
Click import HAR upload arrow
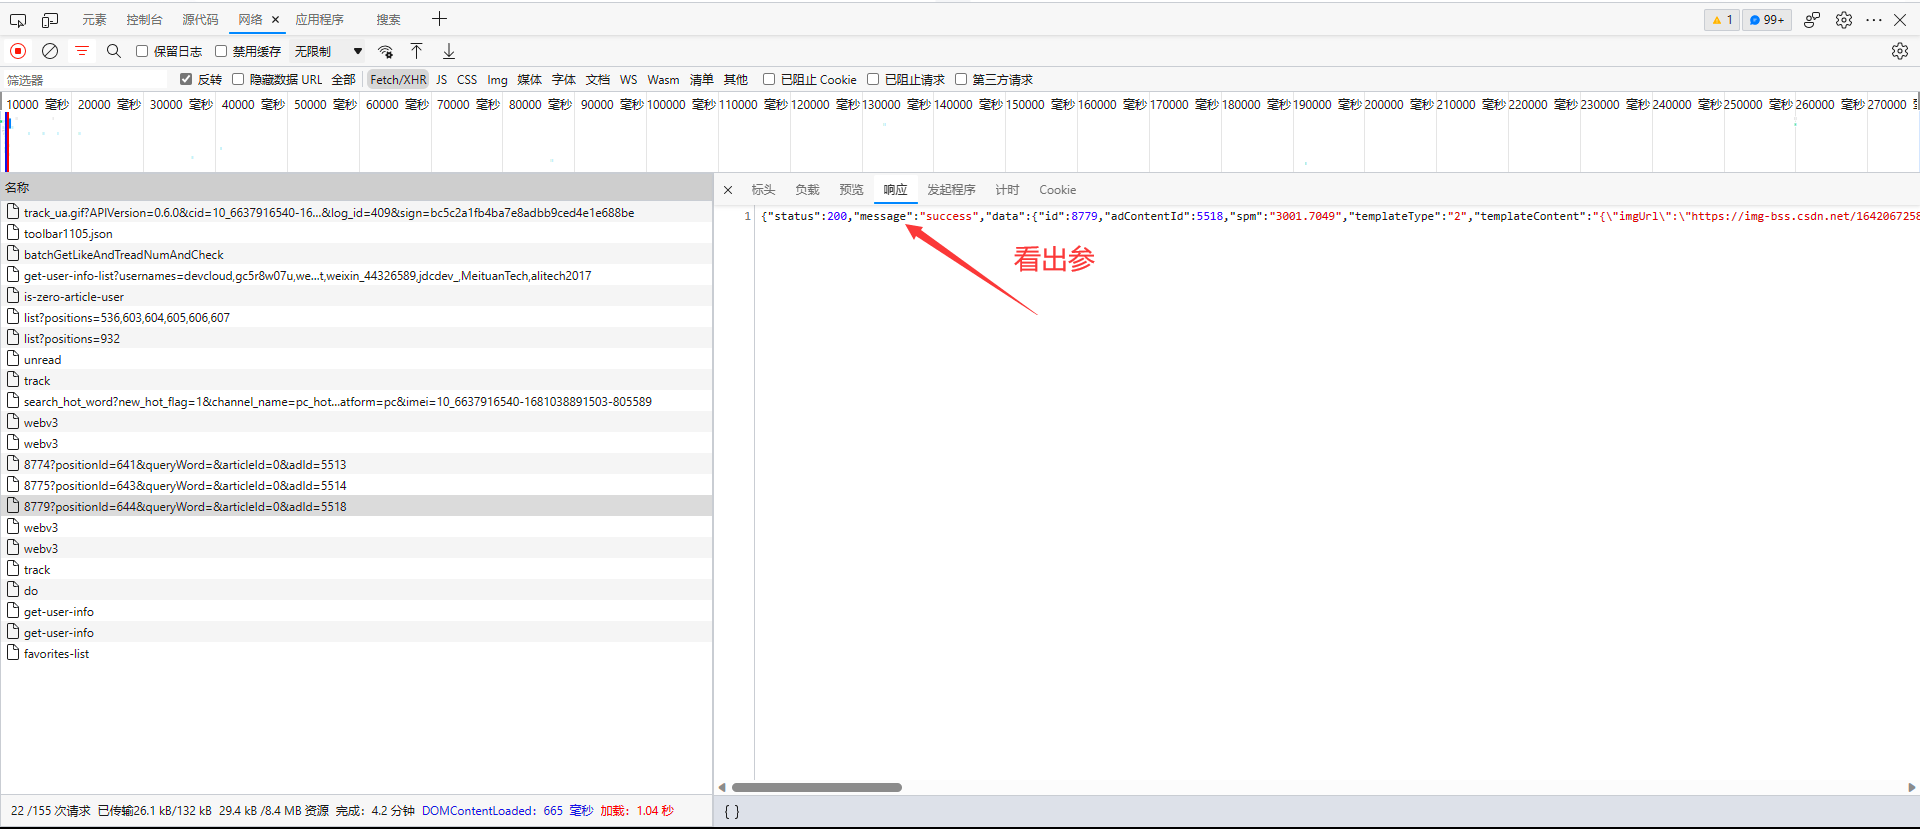pos(417,51)
